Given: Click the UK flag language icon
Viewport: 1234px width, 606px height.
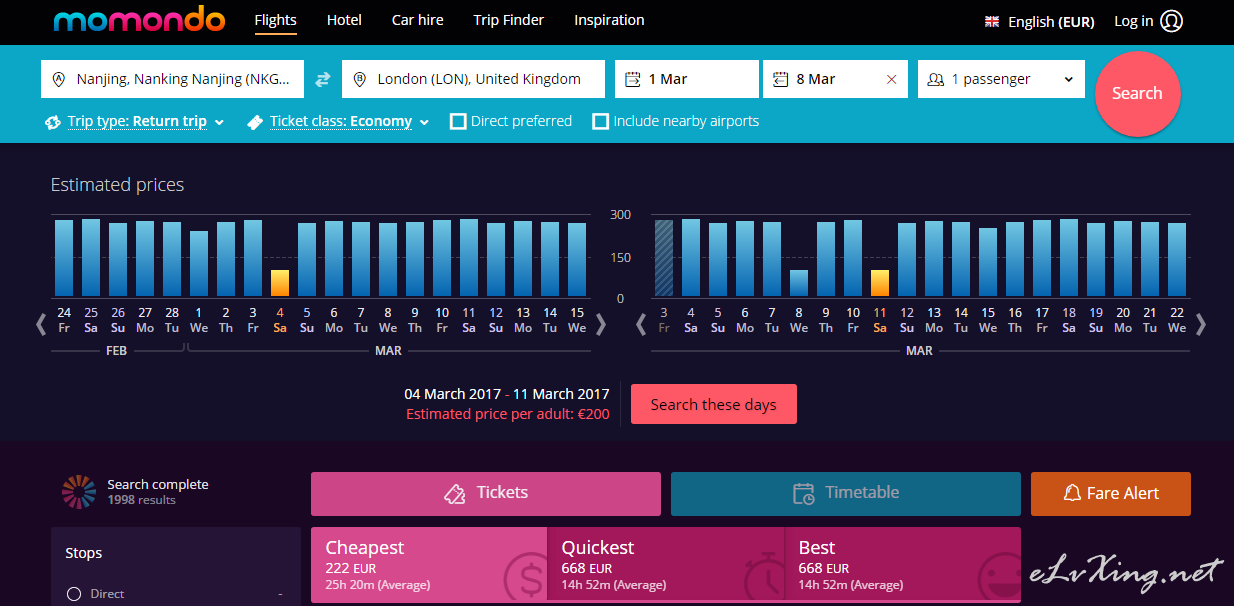Looking at the screenshot, I should click(992, 21).
